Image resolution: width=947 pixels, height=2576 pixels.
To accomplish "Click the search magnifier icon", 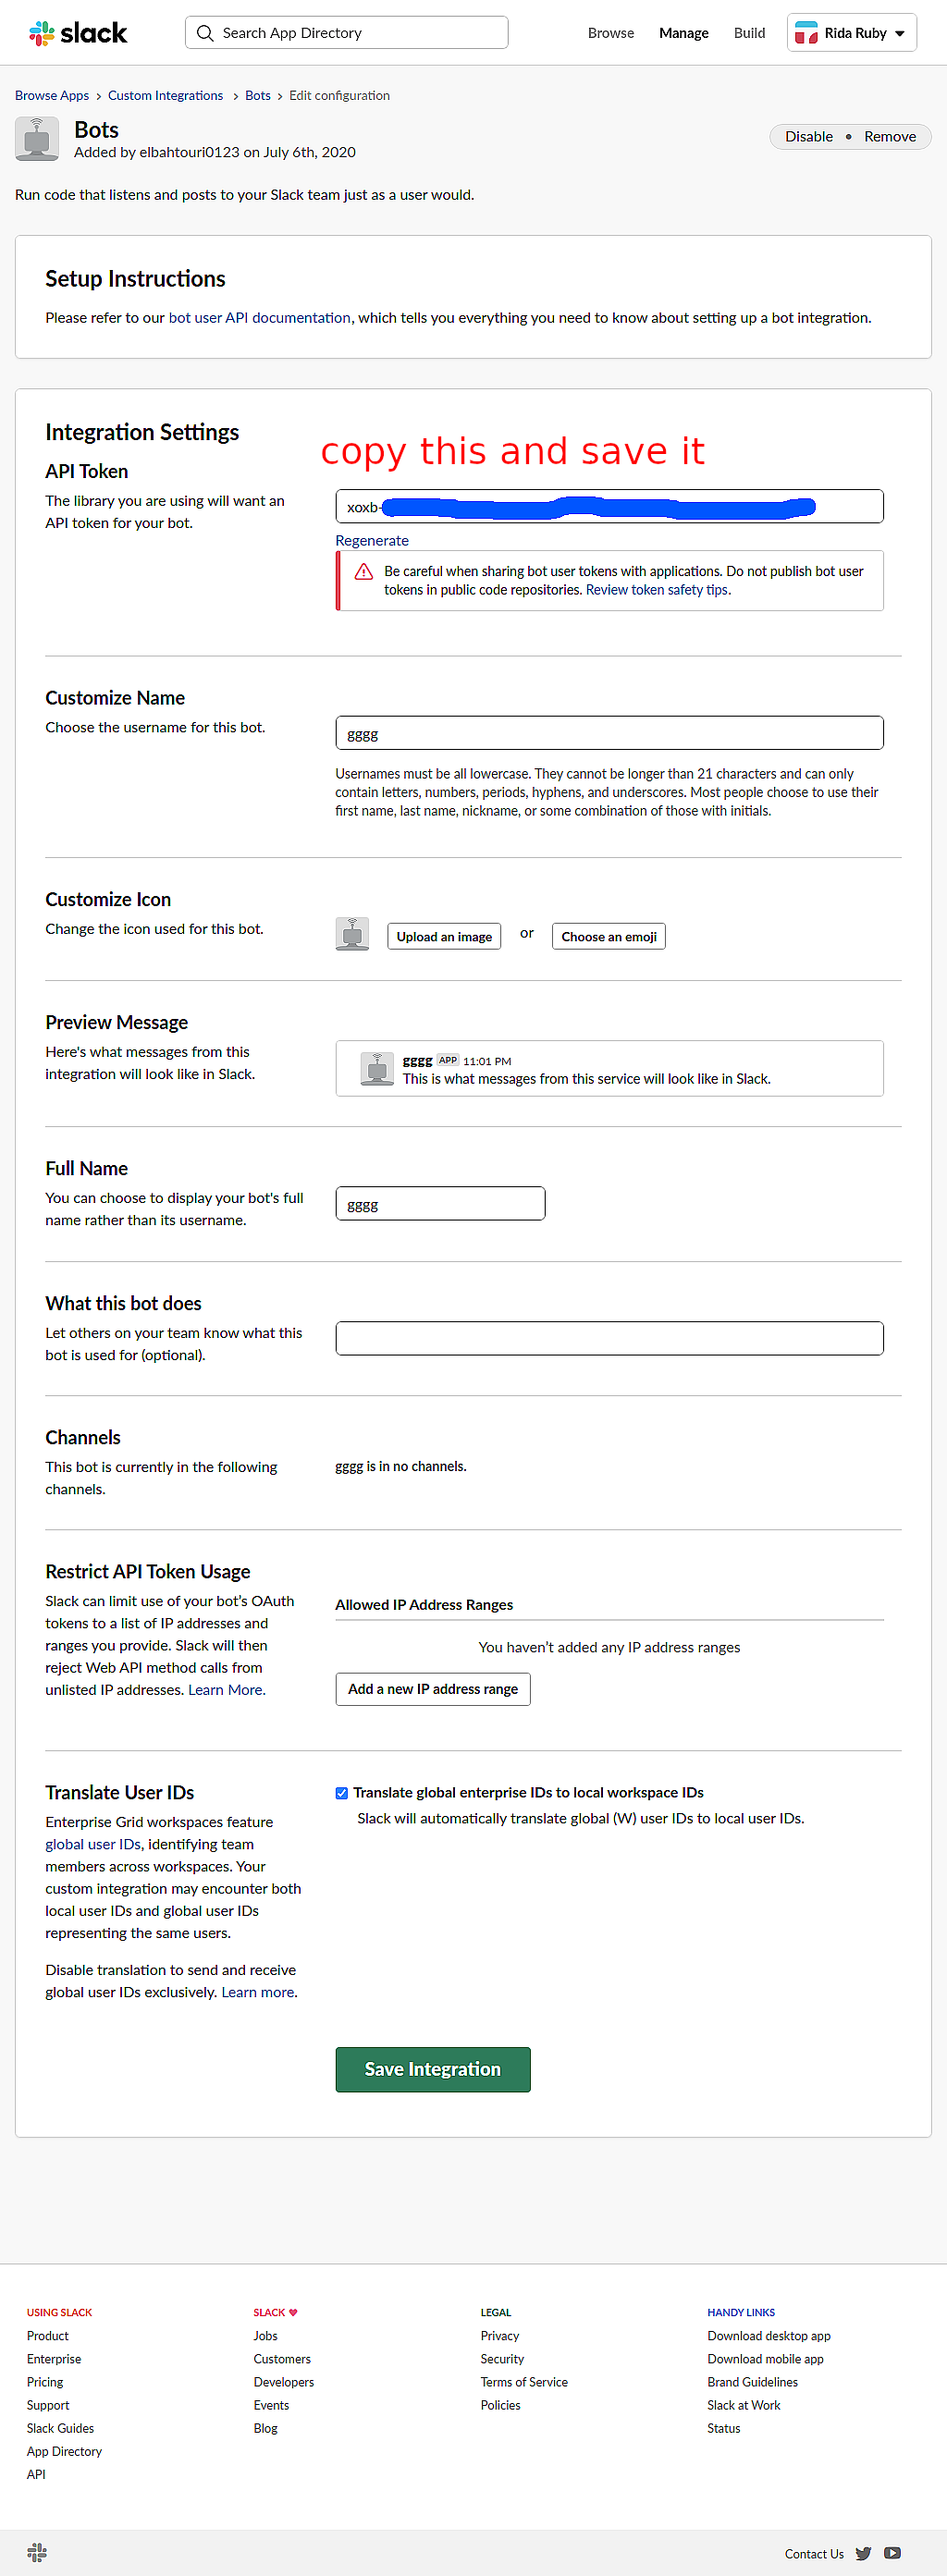I will click(205, 33).
